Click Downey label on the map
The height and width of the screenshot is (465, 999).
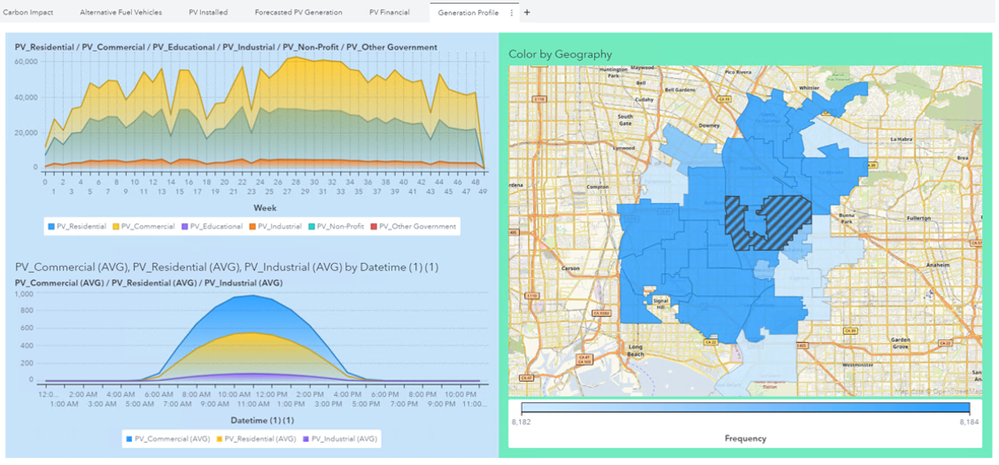(x=709, y=125)
